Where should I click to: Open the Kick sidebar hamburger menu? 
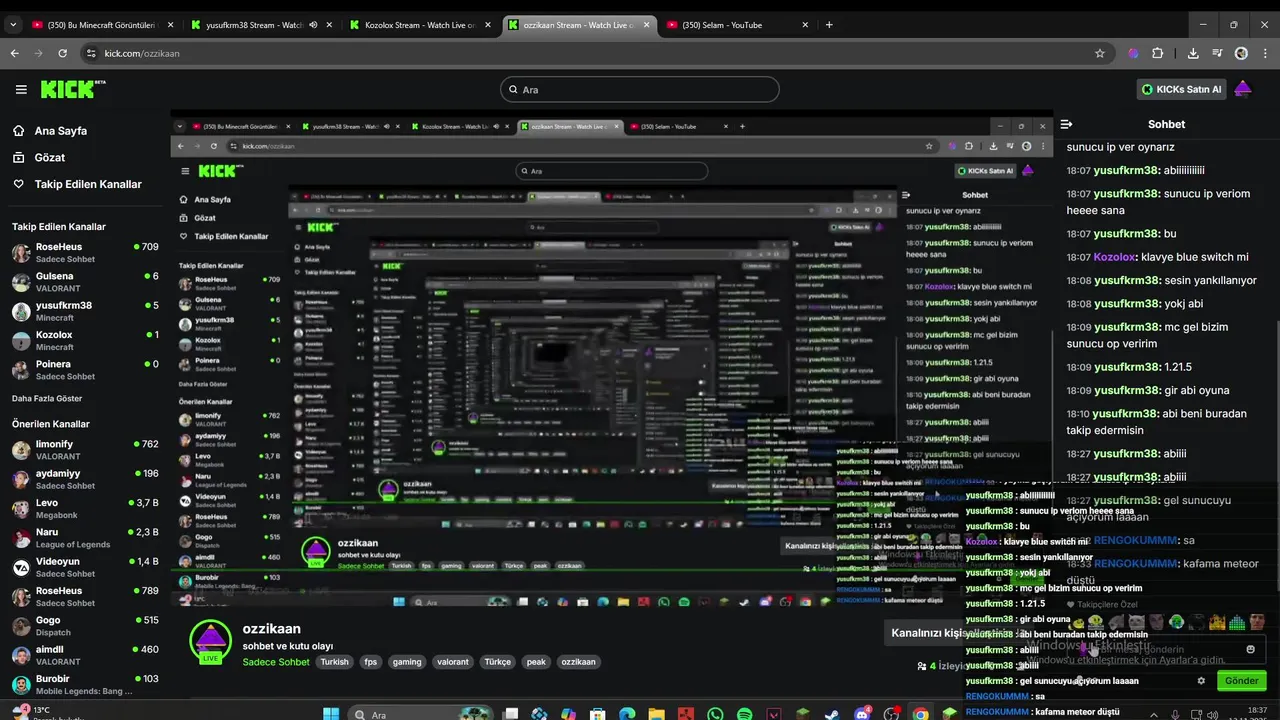coord(21,90)
